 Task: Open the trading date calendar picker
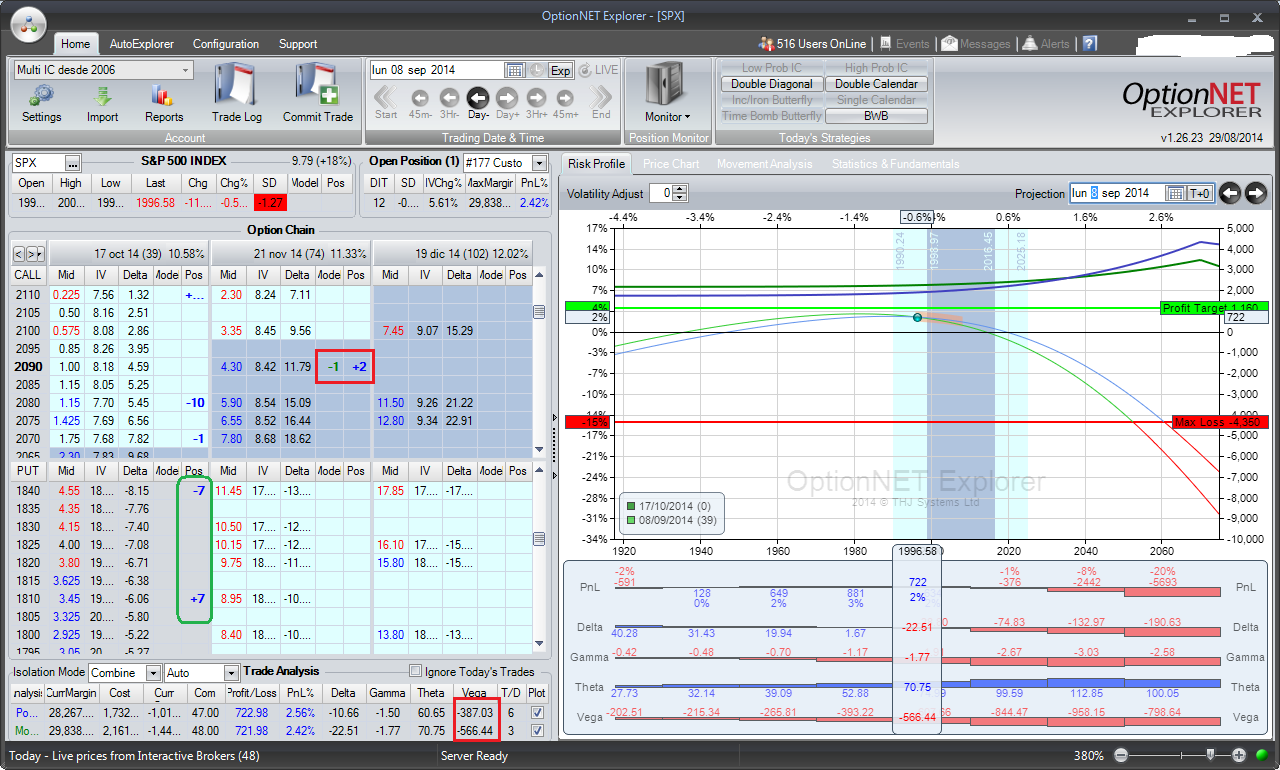[x=515, y=70]
